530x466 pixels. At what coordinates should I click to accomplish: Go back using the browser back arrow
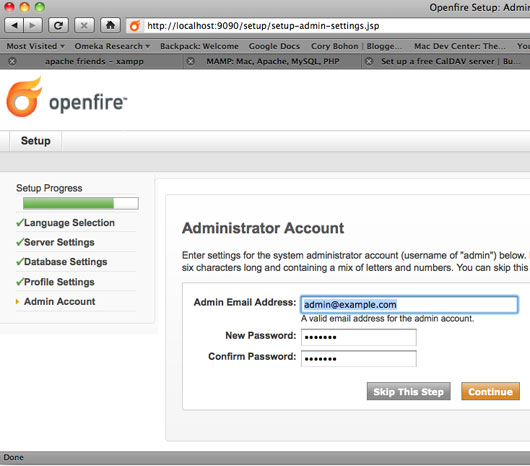point(14,25)
